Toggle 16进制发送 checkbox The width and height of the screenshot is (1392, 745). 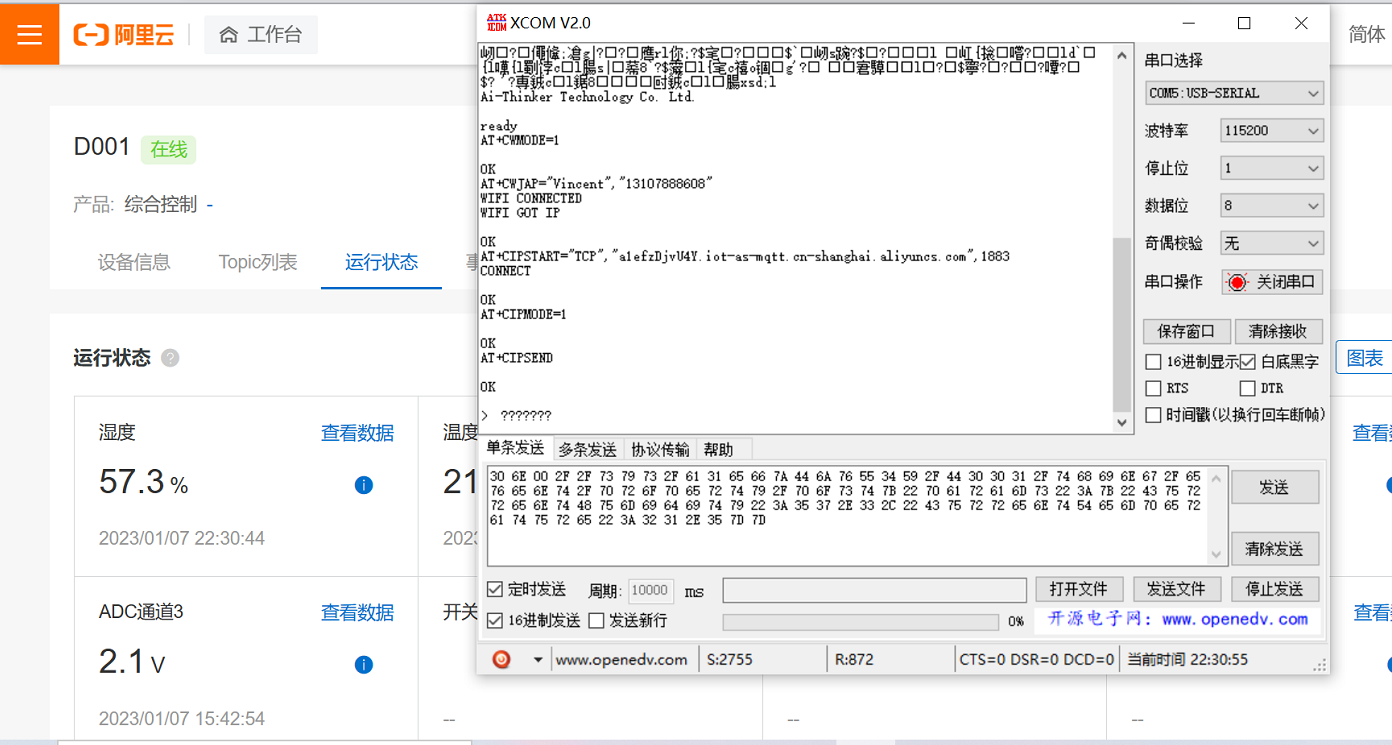point(494,621)
